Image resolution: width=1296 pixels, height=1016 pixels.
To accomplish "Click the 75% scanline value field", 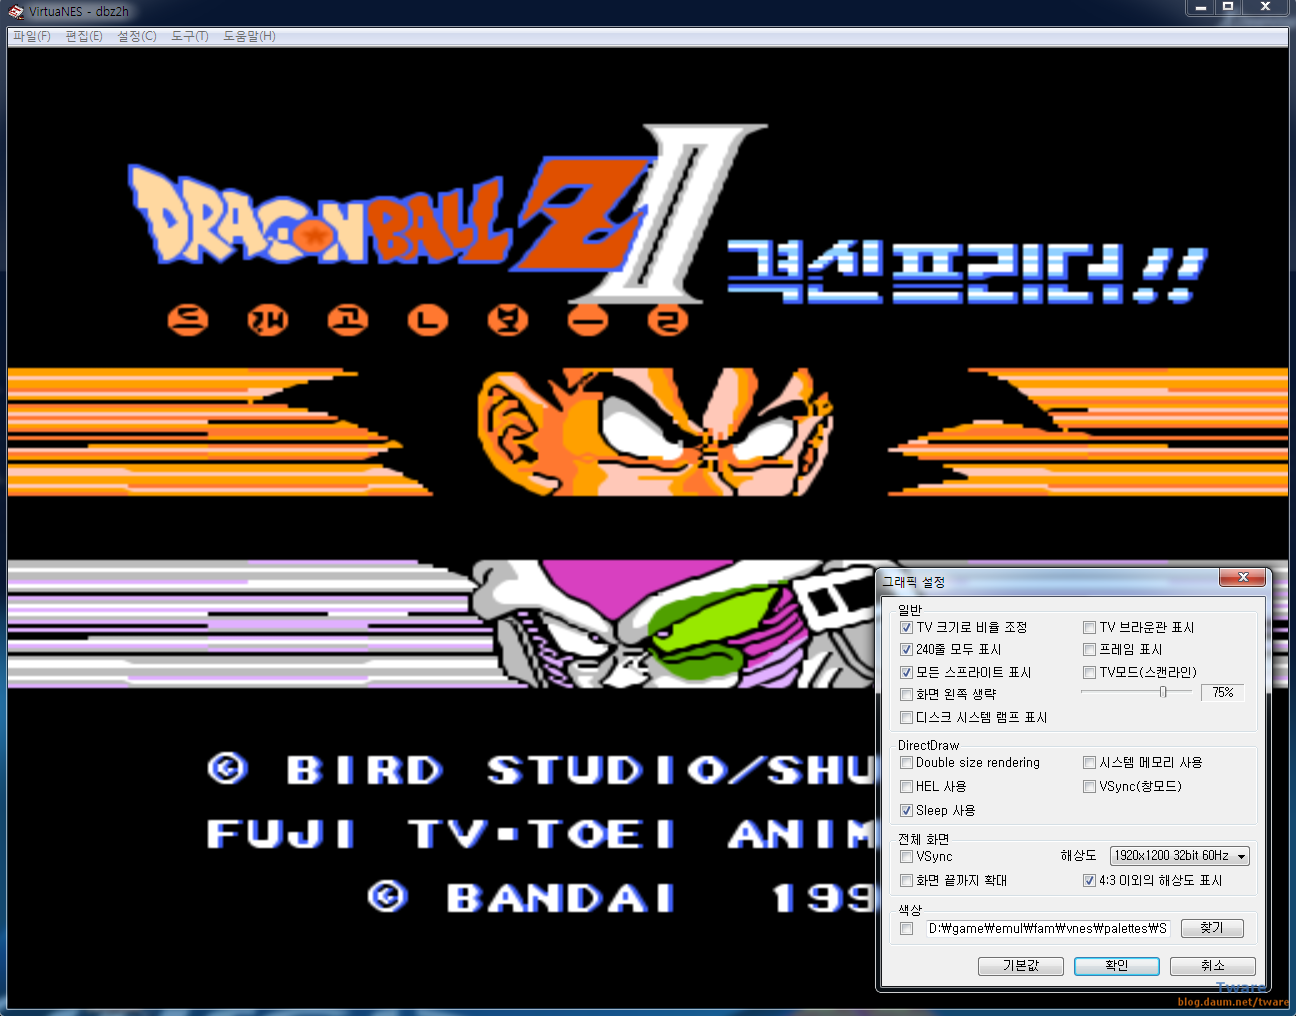I will tap(1222, 693).
